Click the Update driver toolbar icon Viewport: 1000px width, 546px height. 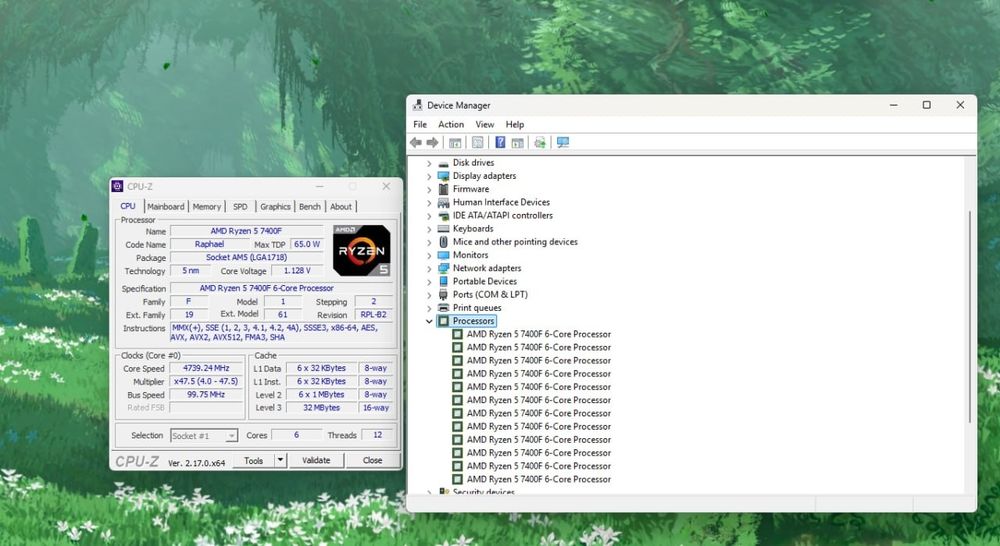[x=540, y=142]
